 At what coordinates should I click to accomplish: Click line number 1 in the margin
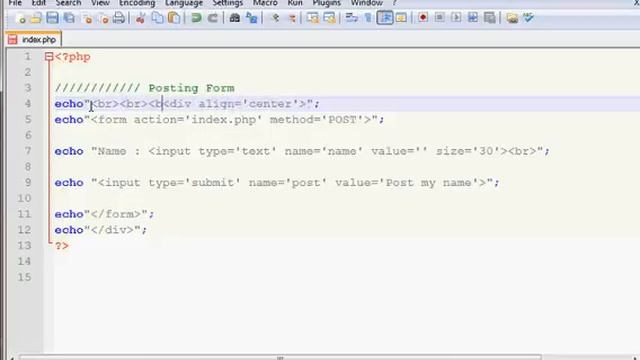[x=27, y=56]
